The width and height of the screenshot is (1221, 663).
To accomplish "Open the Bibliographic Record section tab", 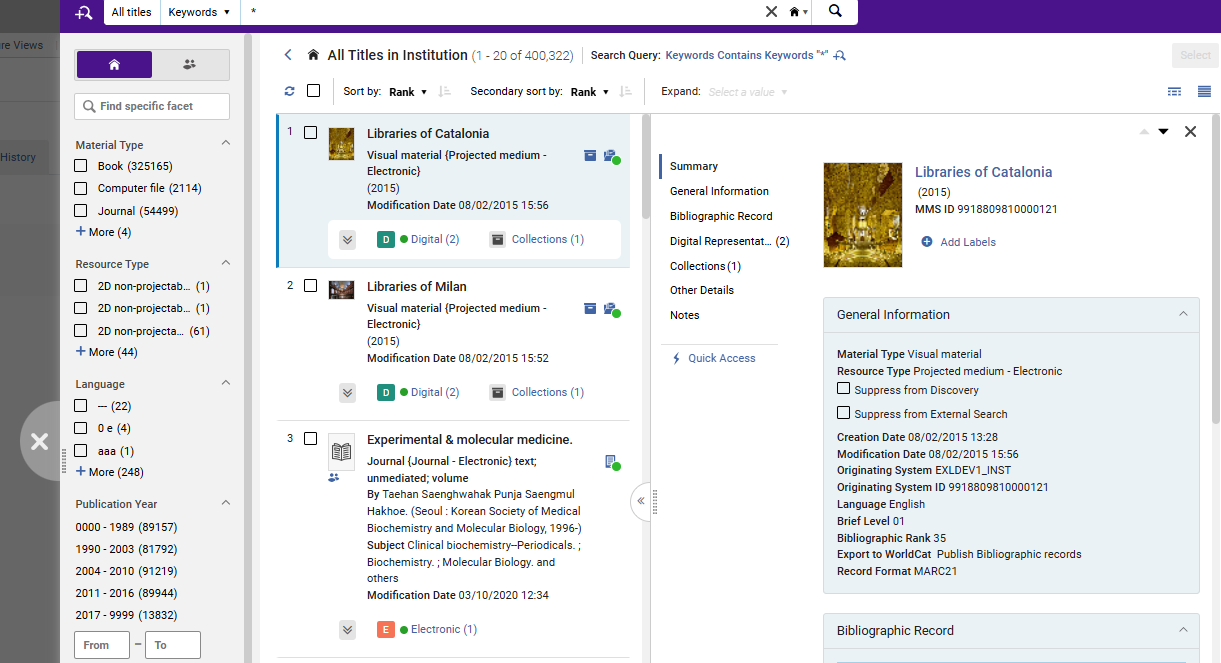I will 721,216.
